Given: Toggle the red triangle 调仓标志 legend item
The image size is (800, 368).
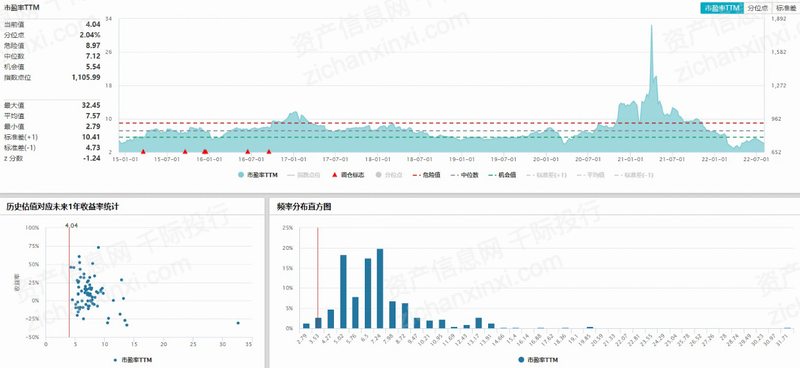Looking at the screenshot, I should (348, 175).
